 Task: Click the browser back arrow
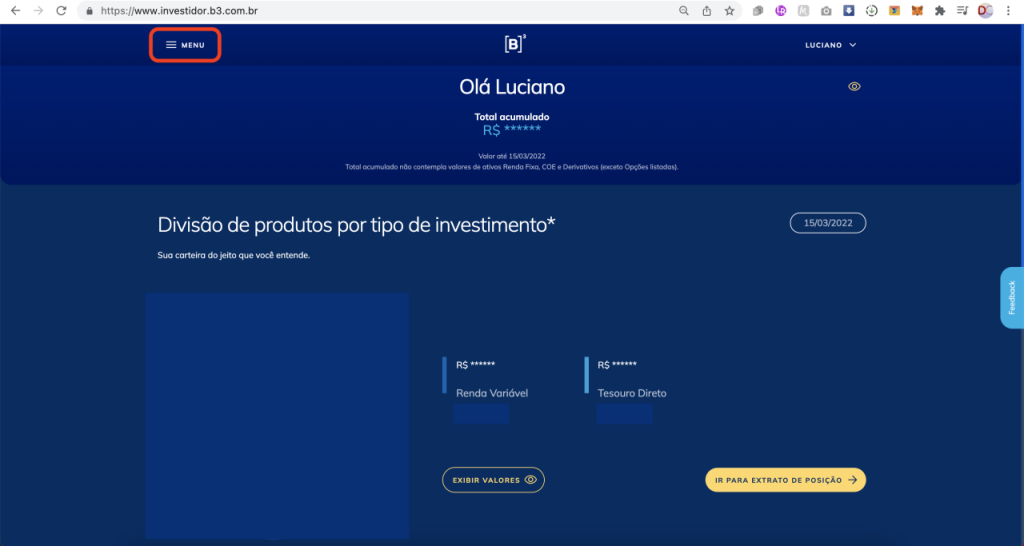click(x=16, y=11)
